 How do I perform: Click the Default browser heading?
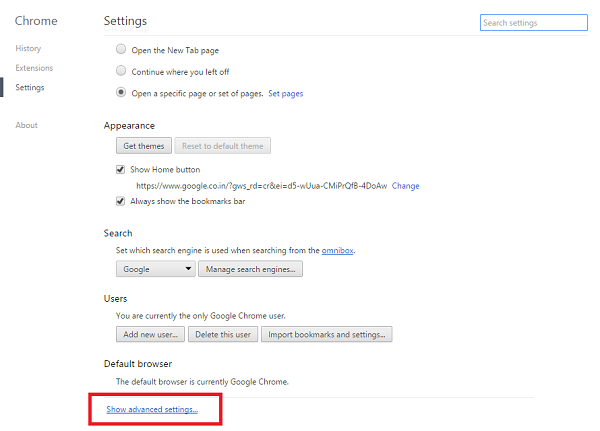click(x=138, y=364)
